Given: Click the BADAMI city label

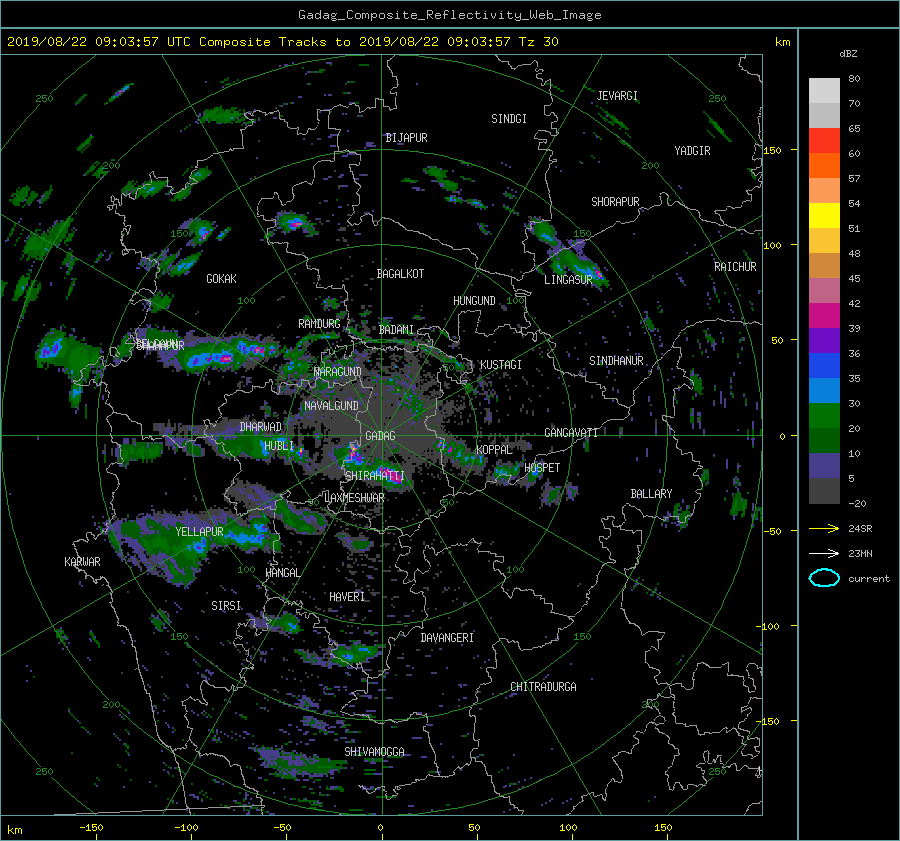Looking at the screenshot, I should [x=396, y=330].
